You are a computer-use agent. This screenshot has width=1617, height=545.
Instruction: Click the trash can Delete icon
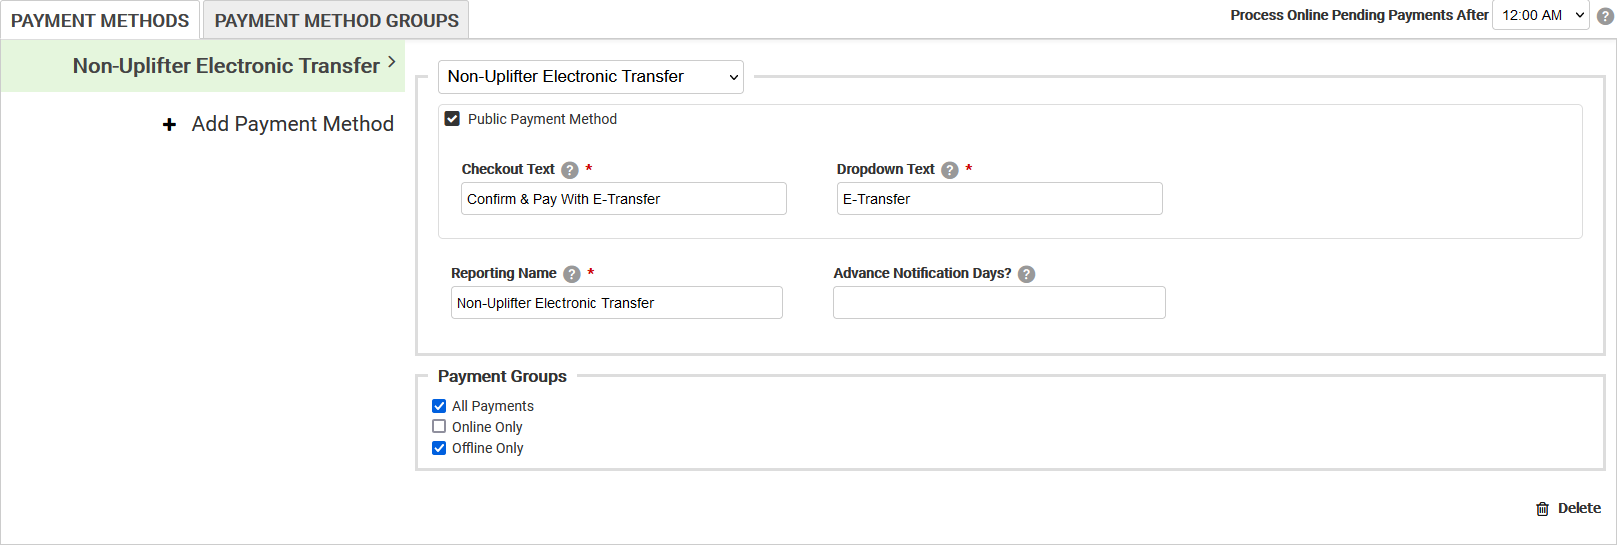click(x=1542, y=509)
